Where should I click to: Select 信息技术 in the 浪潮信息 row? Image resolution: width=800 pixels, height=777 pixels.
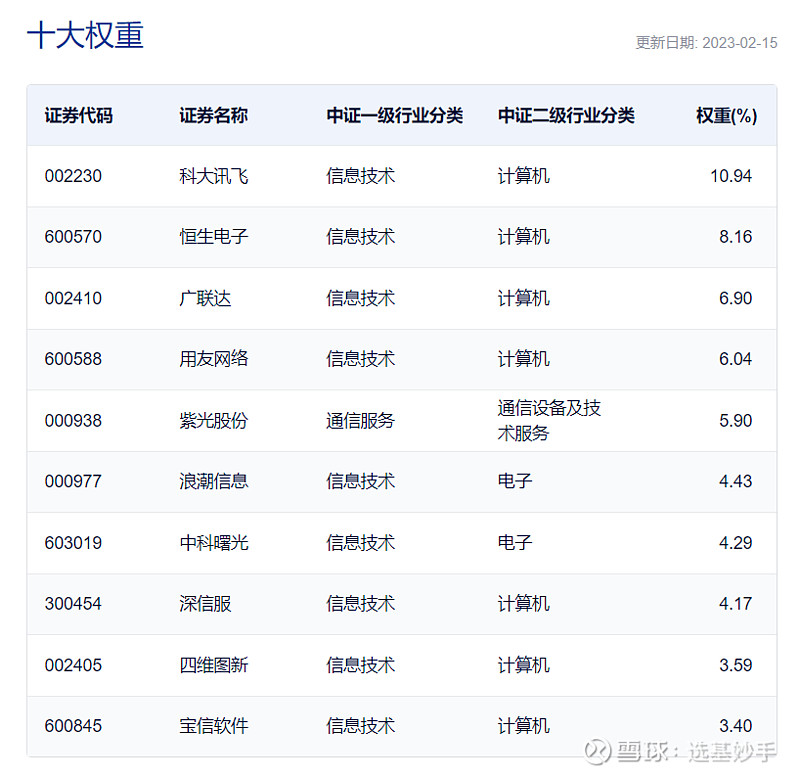point(361,482)
